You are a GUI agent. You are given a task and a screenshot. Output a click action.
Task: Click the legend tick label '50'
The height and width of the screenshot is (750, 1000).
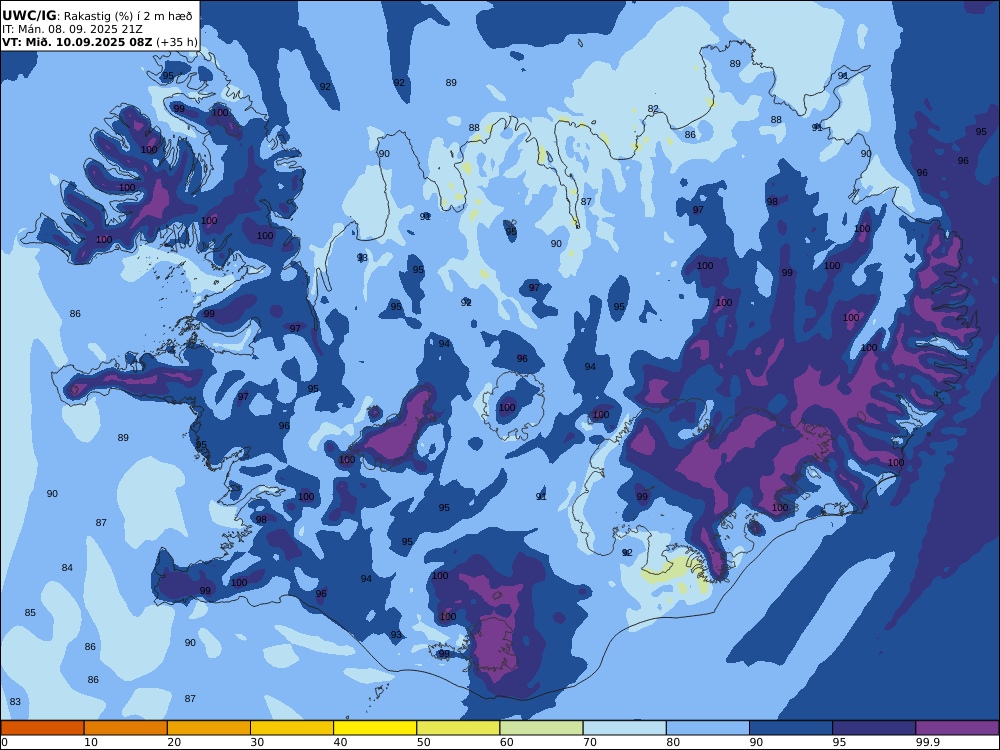point(423,742)
